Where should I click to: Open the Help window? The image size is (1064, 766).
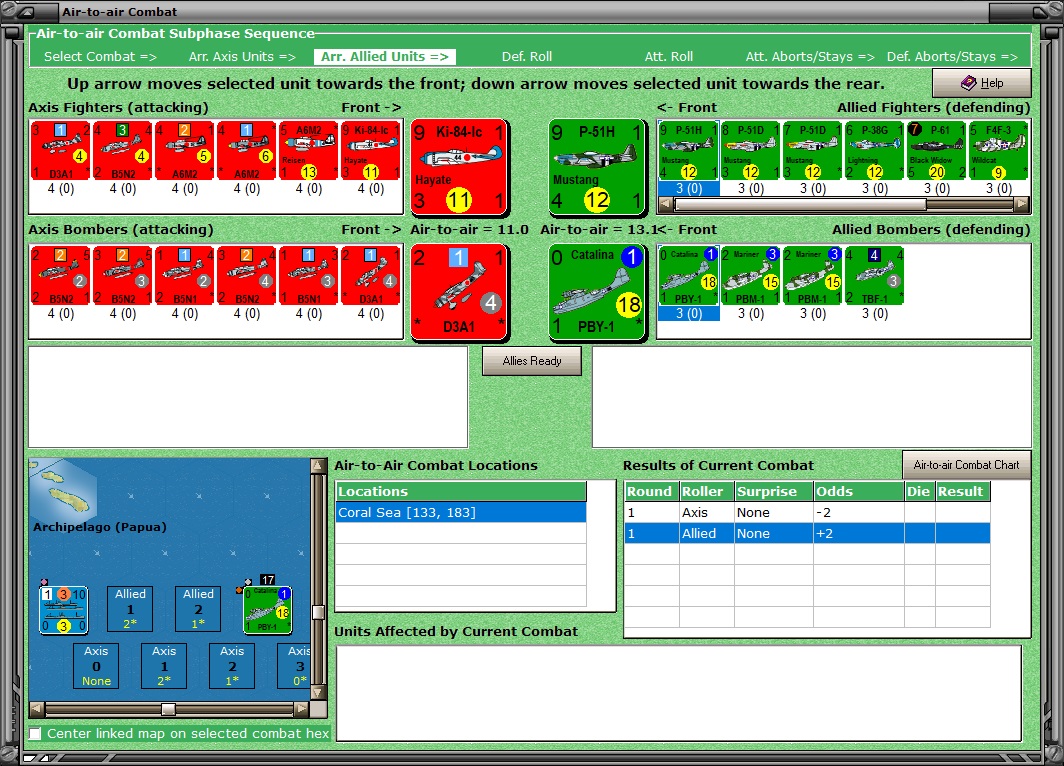(x=982, y=83)
